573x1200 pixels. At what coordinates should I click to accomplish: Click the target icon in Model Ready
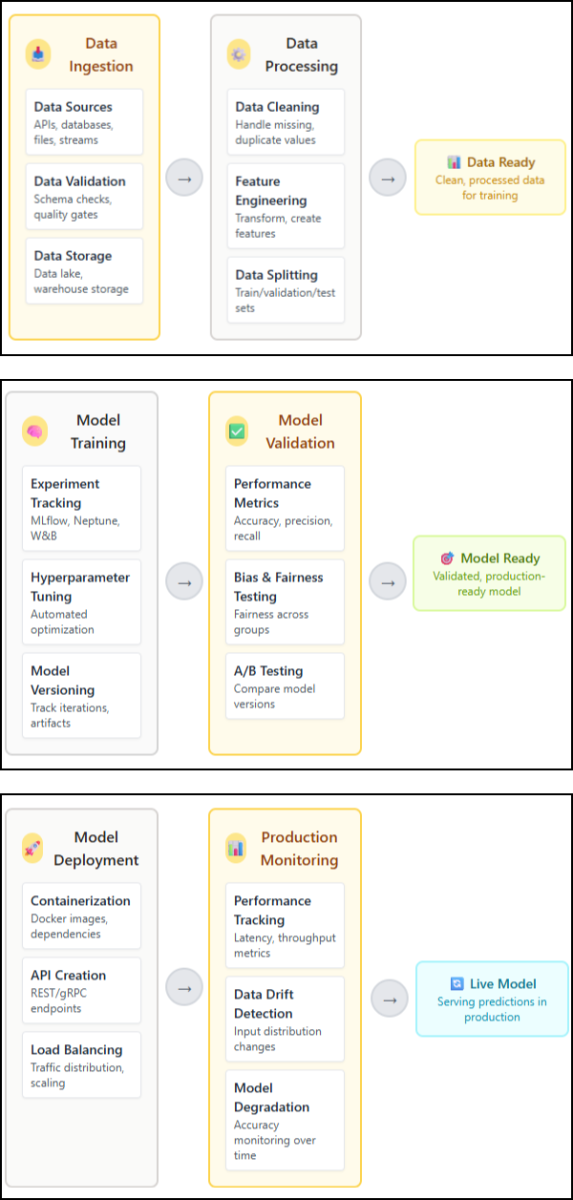tap(447, 559)
